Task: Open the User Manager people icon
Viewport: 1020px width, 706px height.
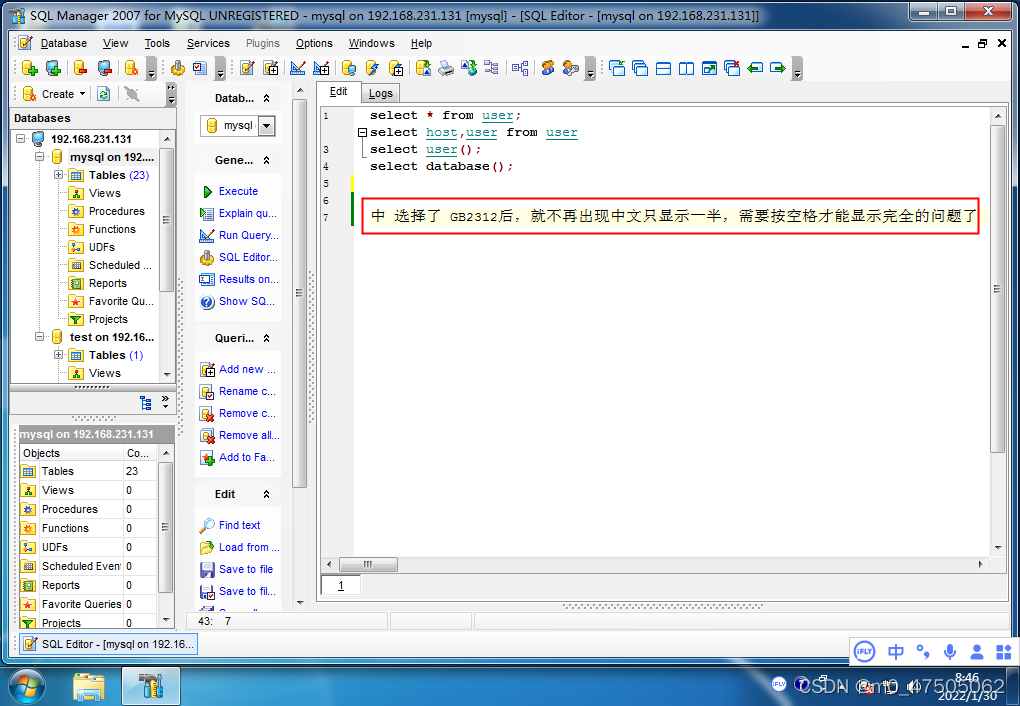Action: [548, 68]
